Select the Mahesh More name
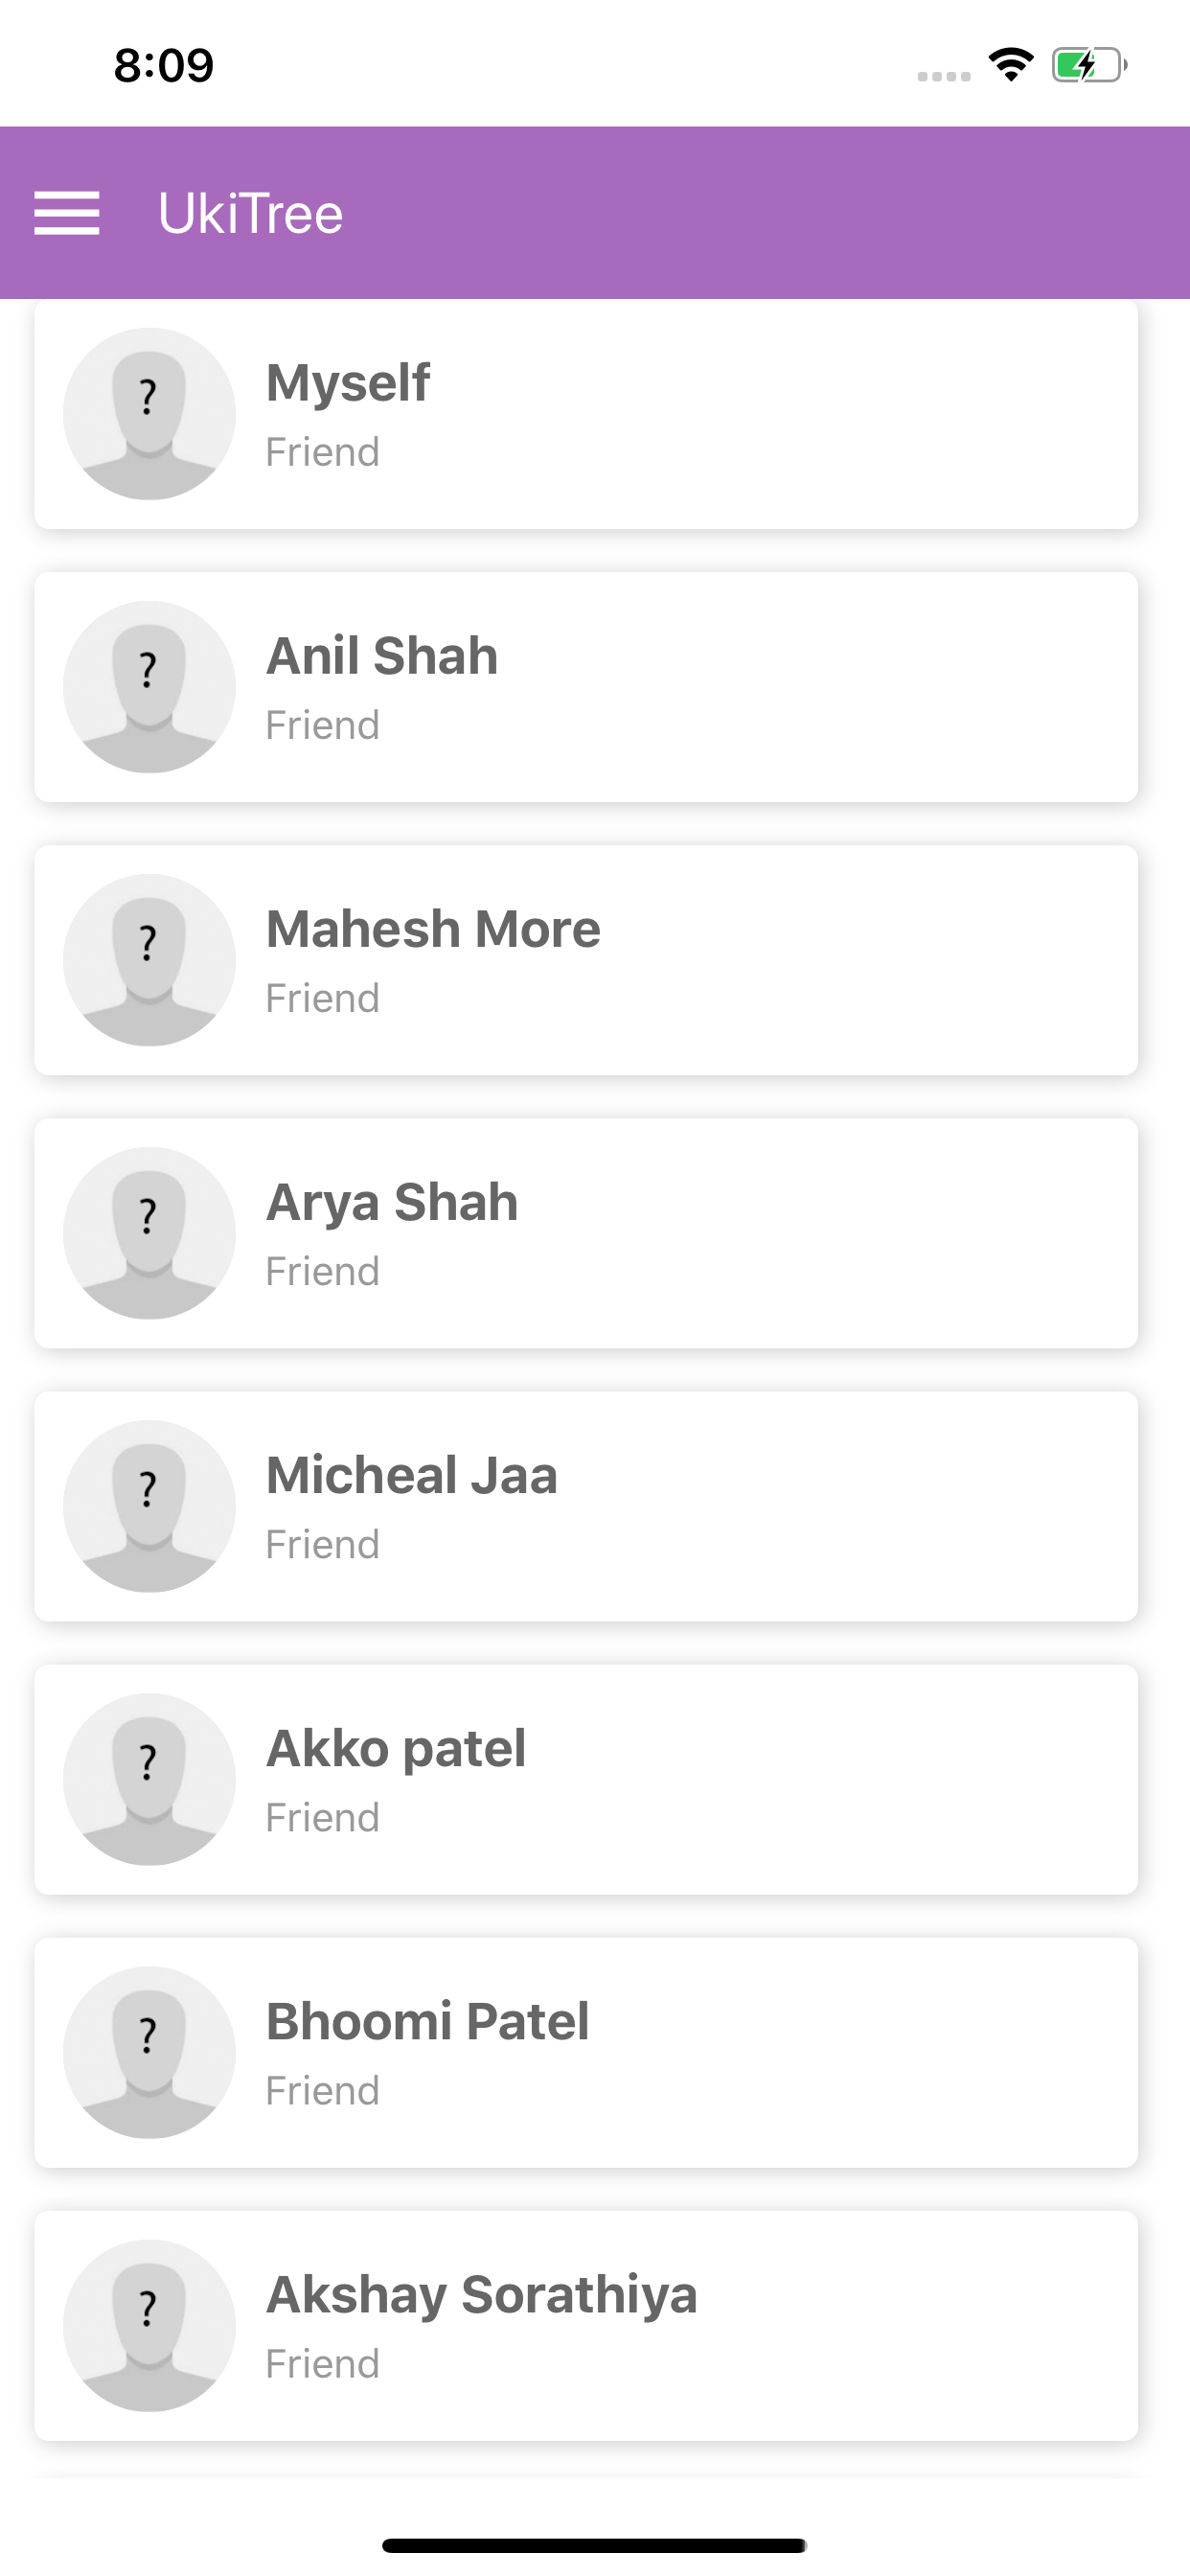This screenshot has width=1190, height=2576. coord(433,929)
